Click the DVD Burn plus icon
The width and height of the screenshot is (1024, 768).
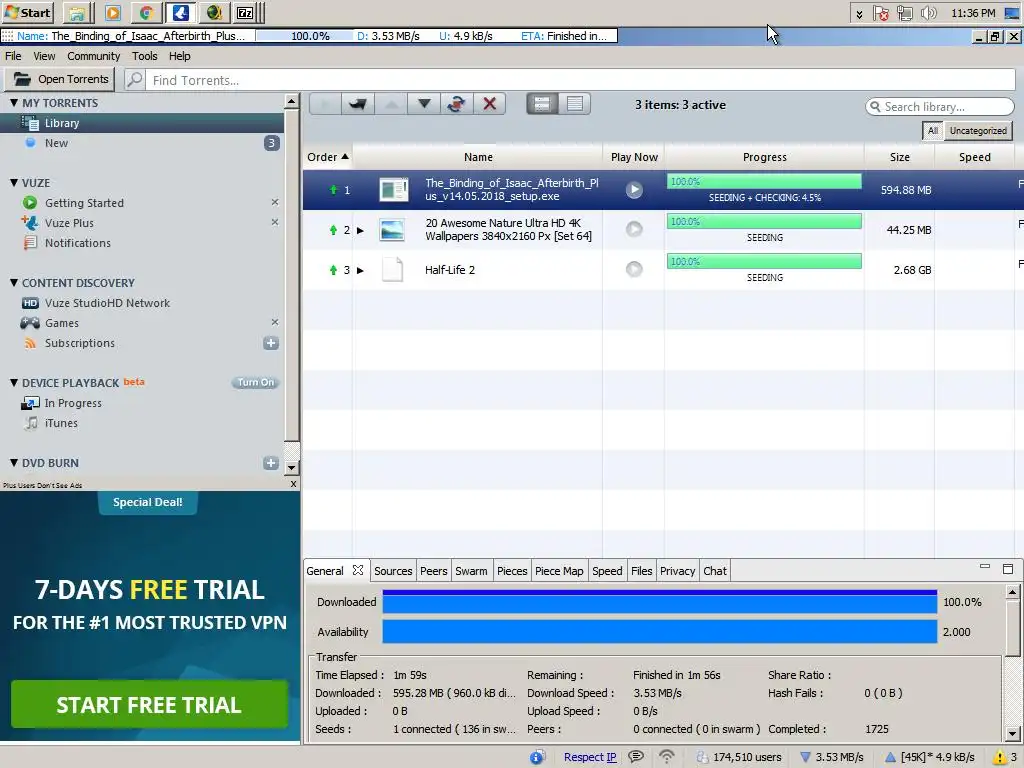(271, 463)
